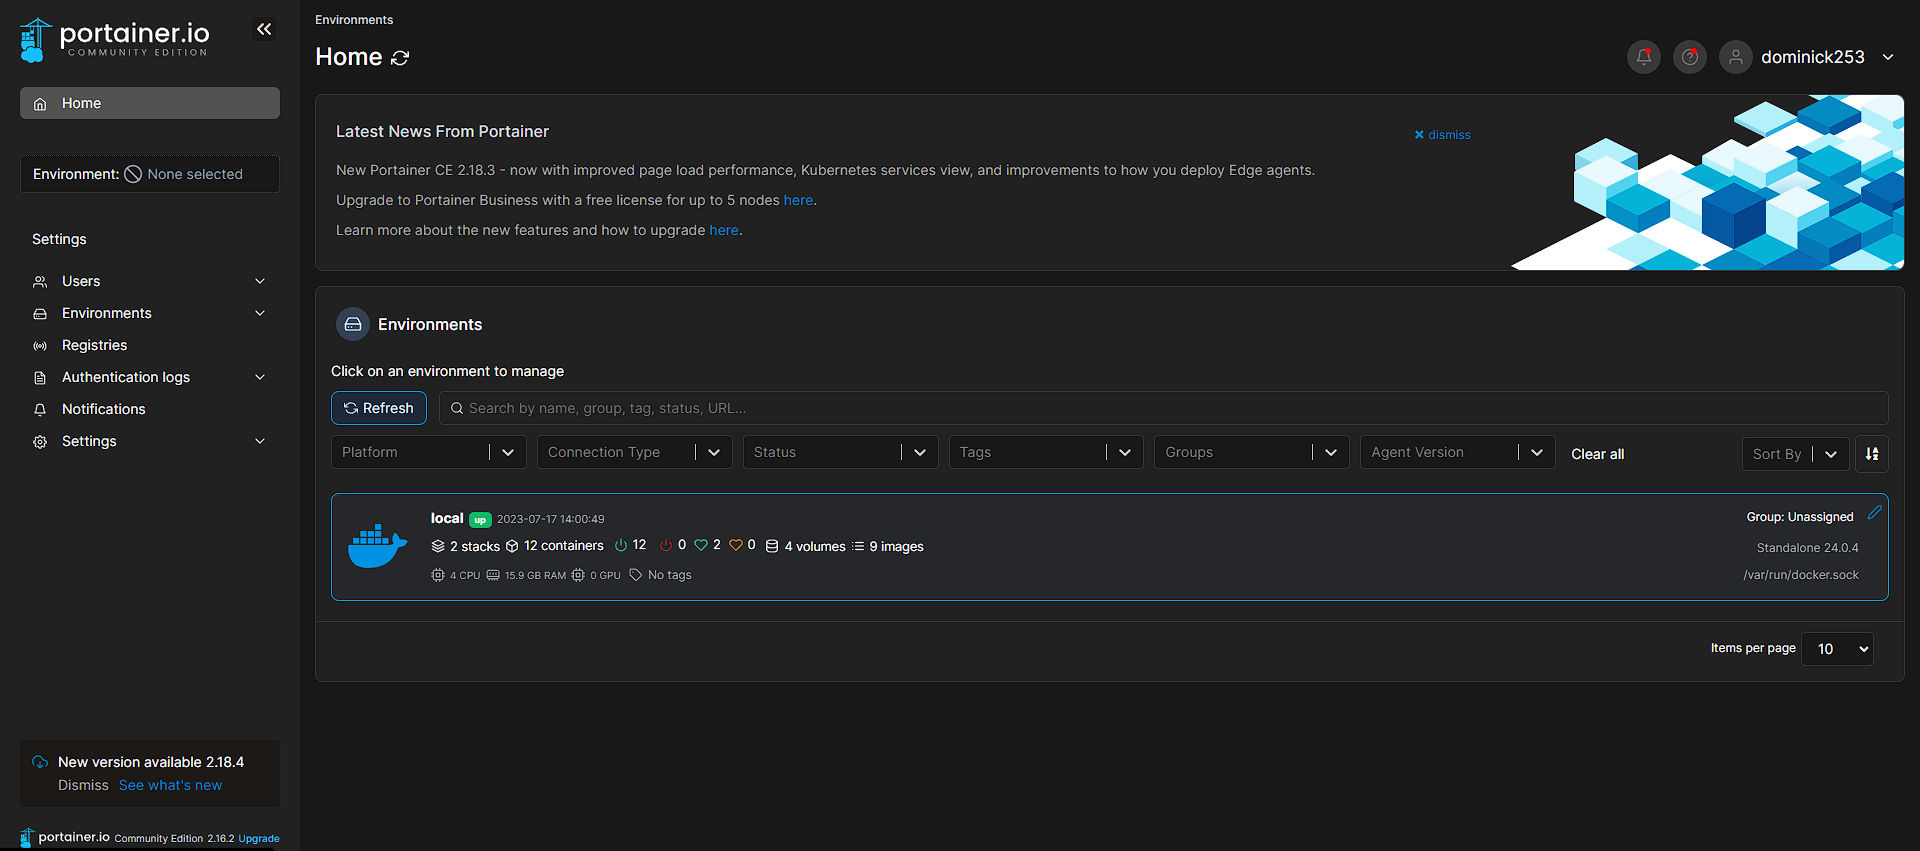Click the CPU chip icon

click(438, 575)
